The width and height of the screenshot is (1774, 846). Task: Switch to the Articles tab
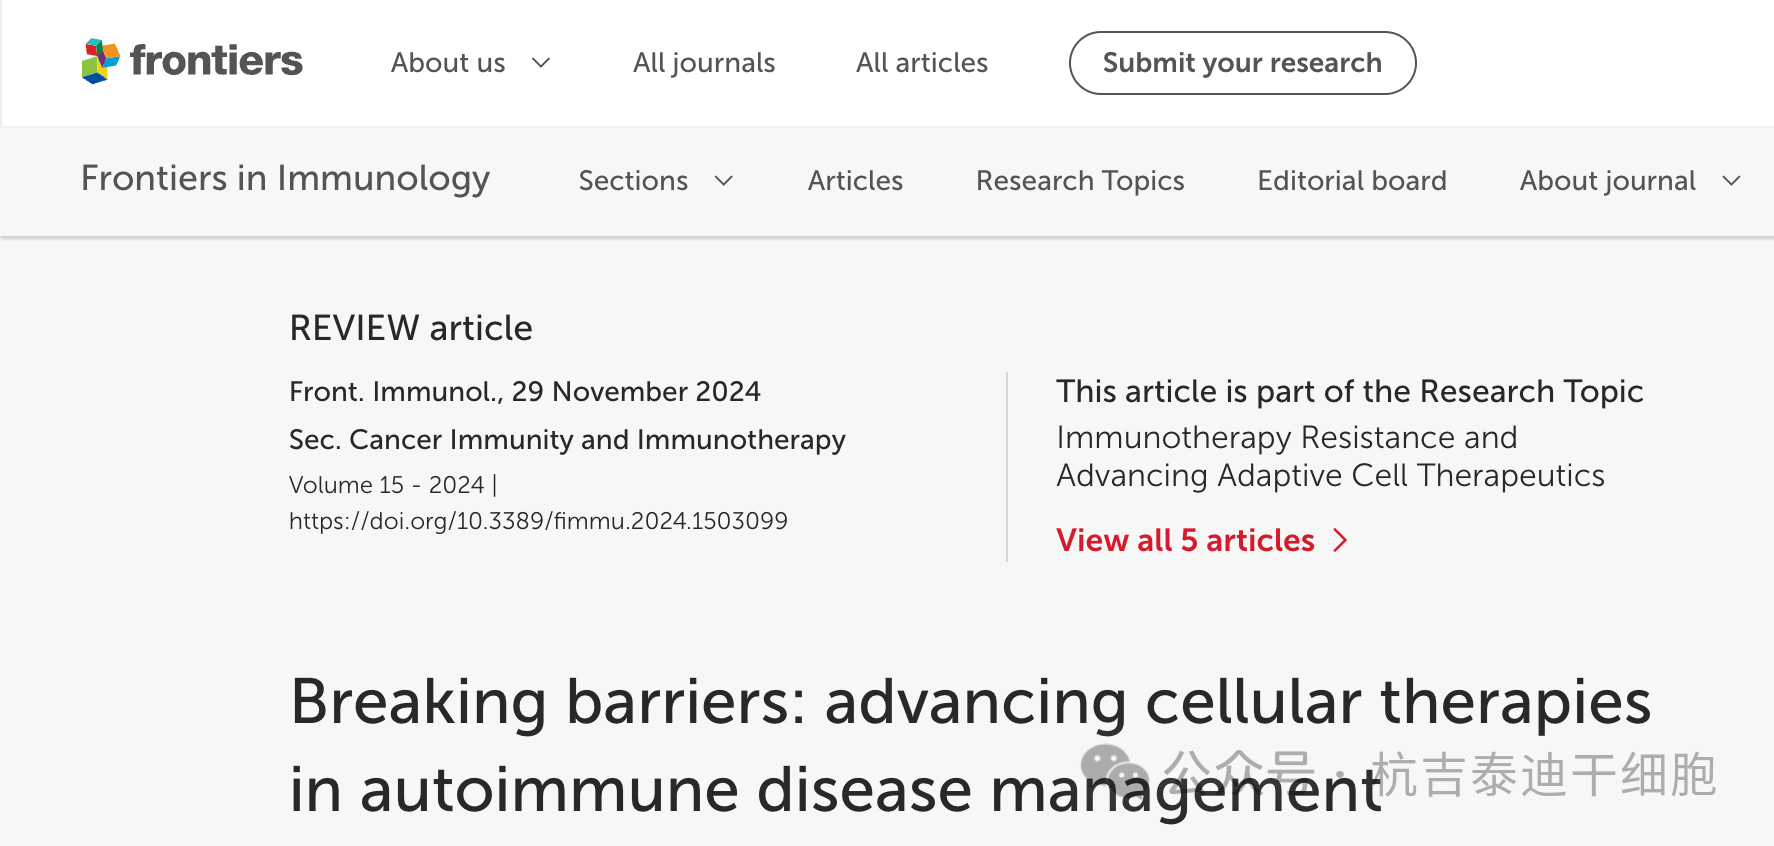pyautogui.click(x=855, y=181)
